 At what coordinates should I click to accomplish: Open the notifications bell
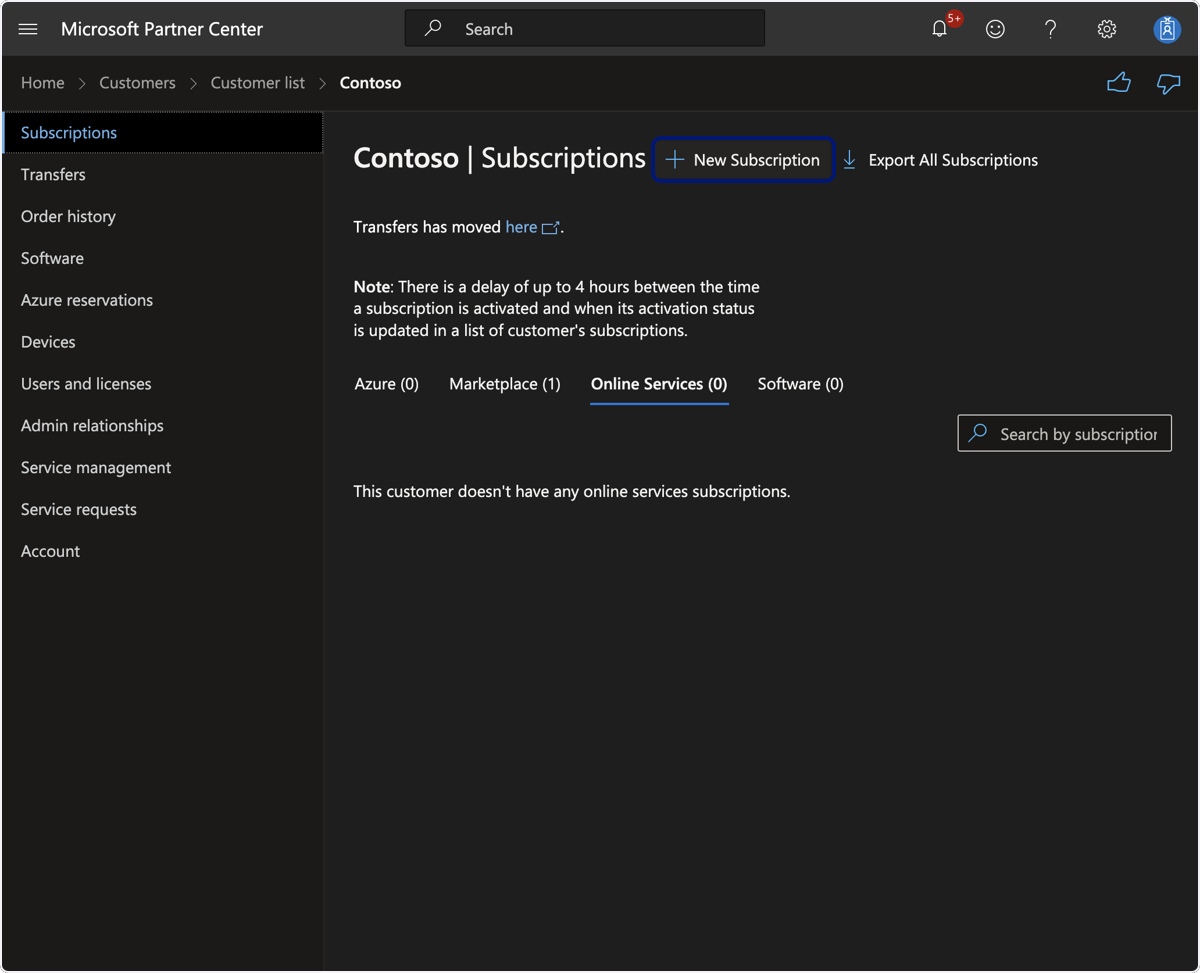click(939, 29)
